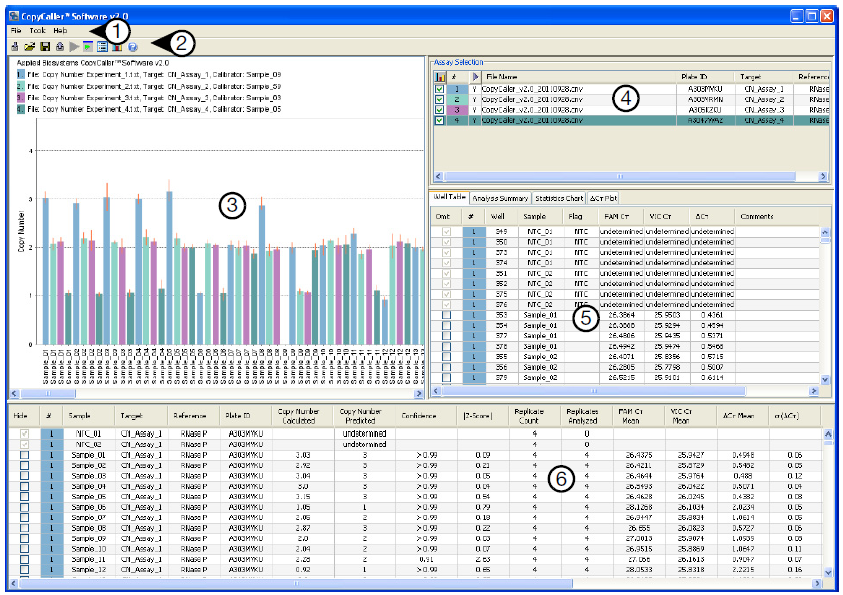843x595 pixels.
Task: Click the table list view toolbar icon
Action: pos(103,46)
